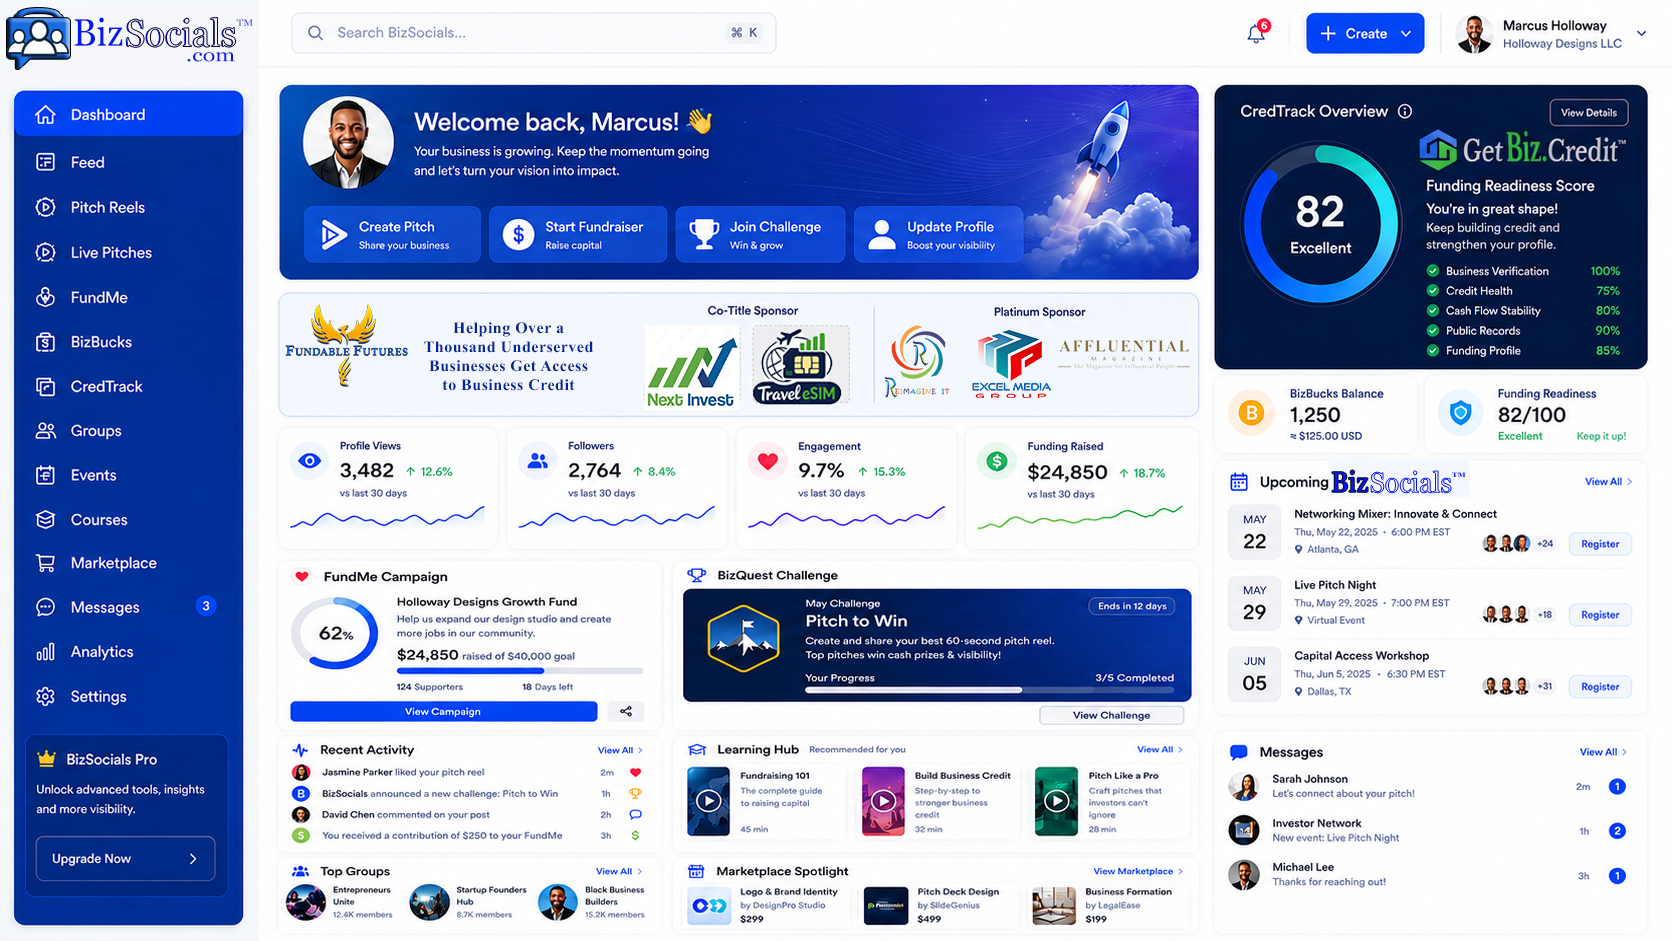Click the Followers people icon
The image size is (1672, 941).
click(538, 461)
